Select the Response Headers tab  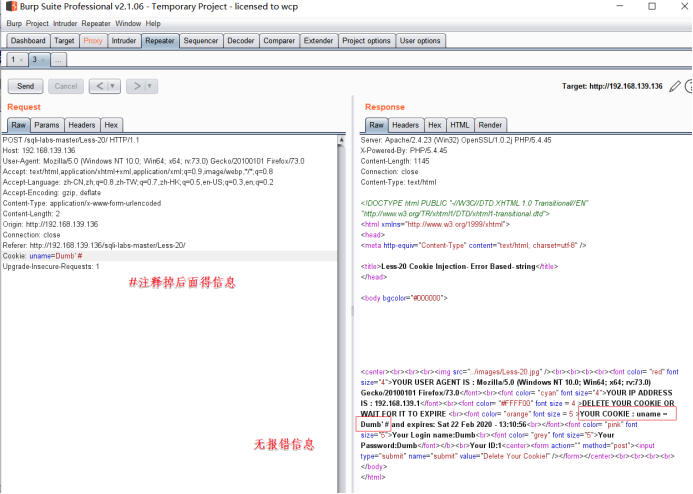[405, 125]
